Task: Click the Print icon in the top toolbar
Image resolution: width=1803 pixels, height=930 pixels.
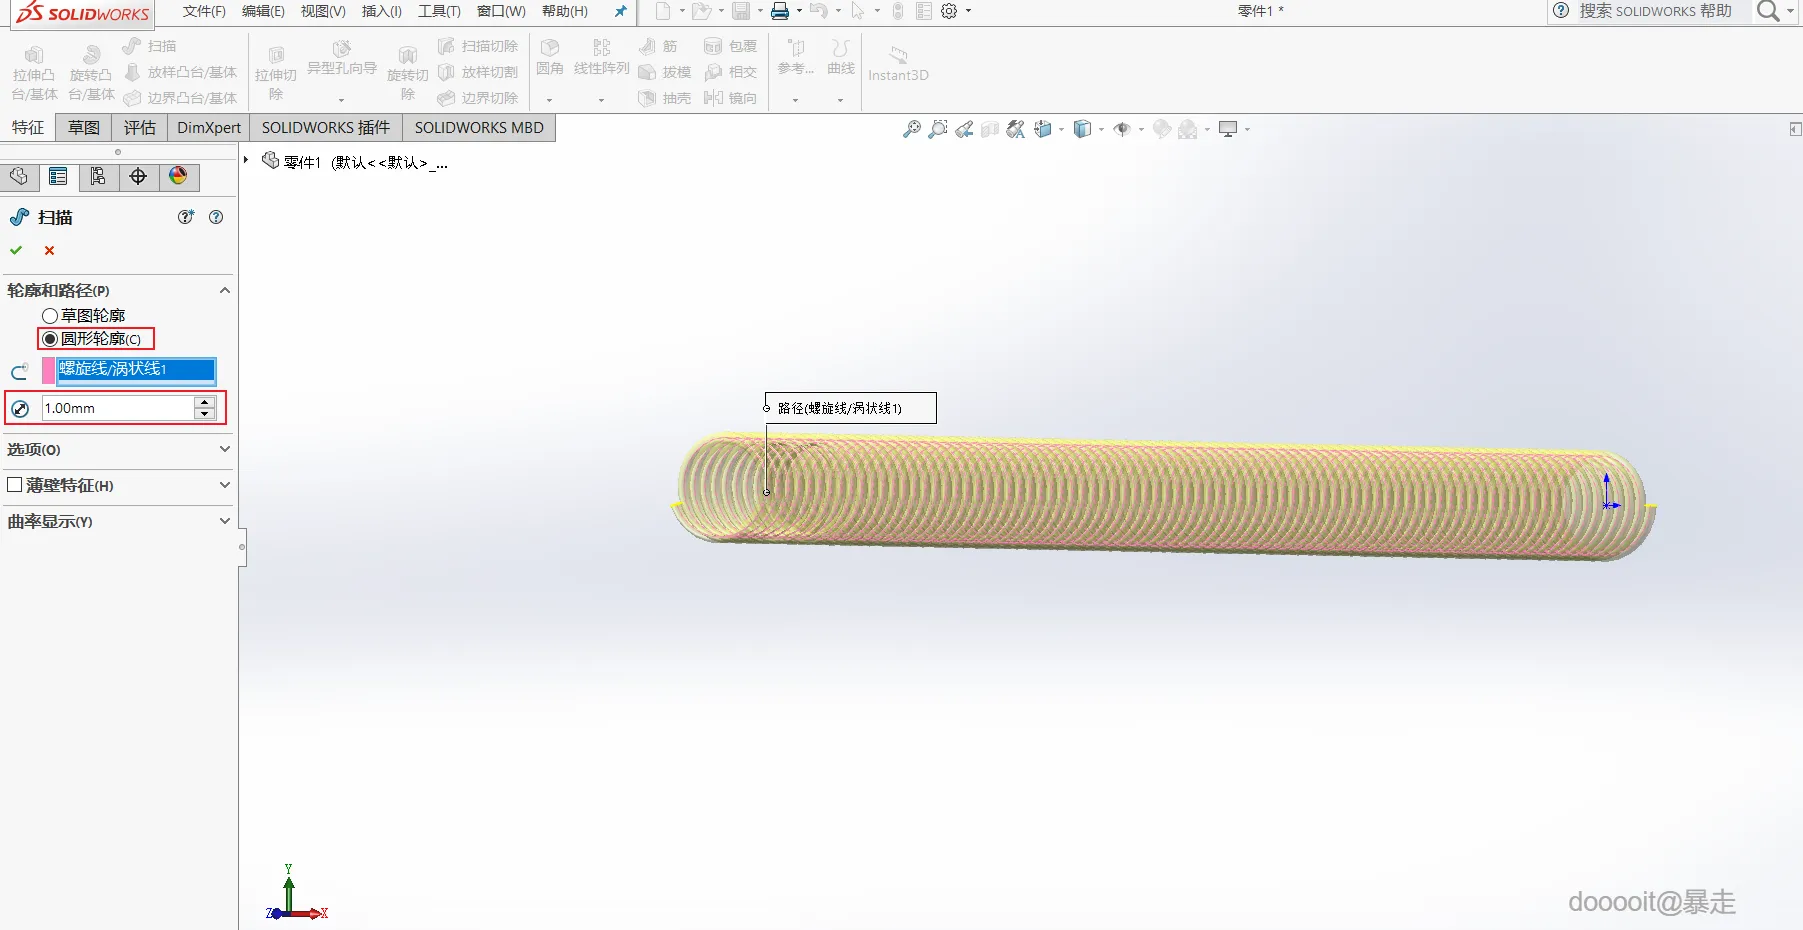Action: pyautogui.click(x=780, y=11)
